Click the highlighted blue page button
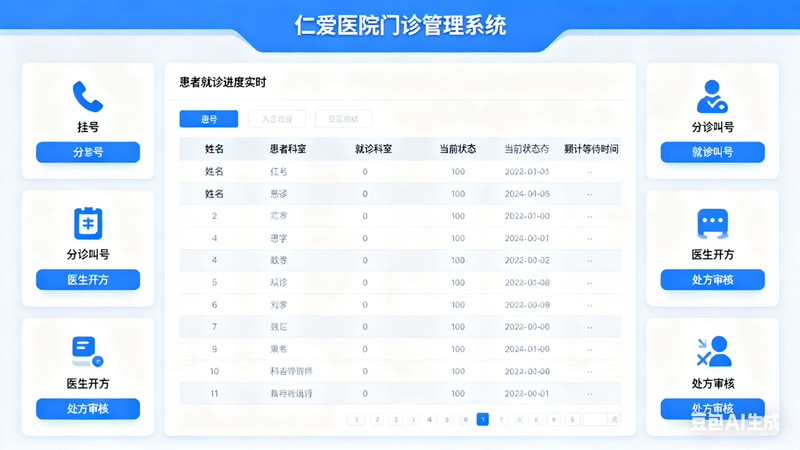800x450 pixels. click(x=483, y=419)
